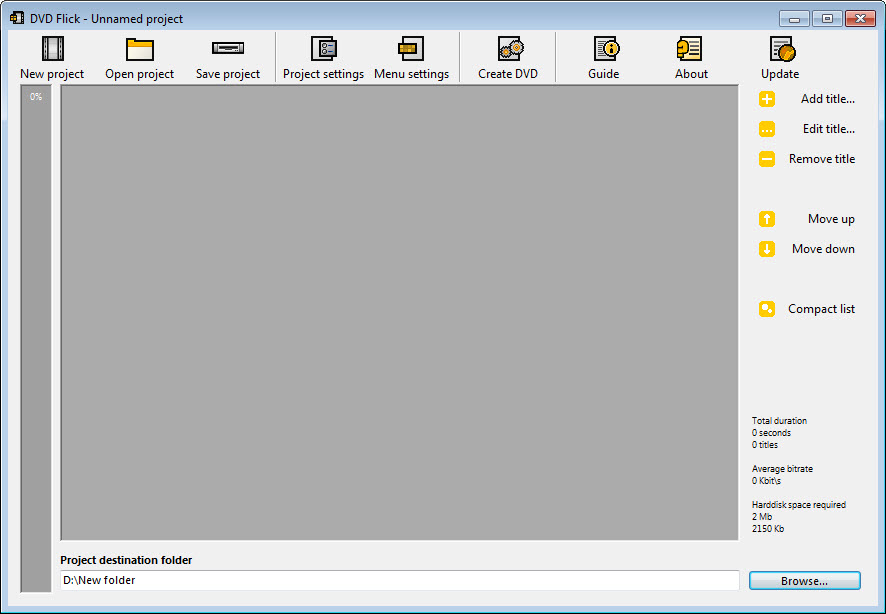Open Project settings toolbar icon
This screenshot has height=614, width=886.
click(324, 49)
